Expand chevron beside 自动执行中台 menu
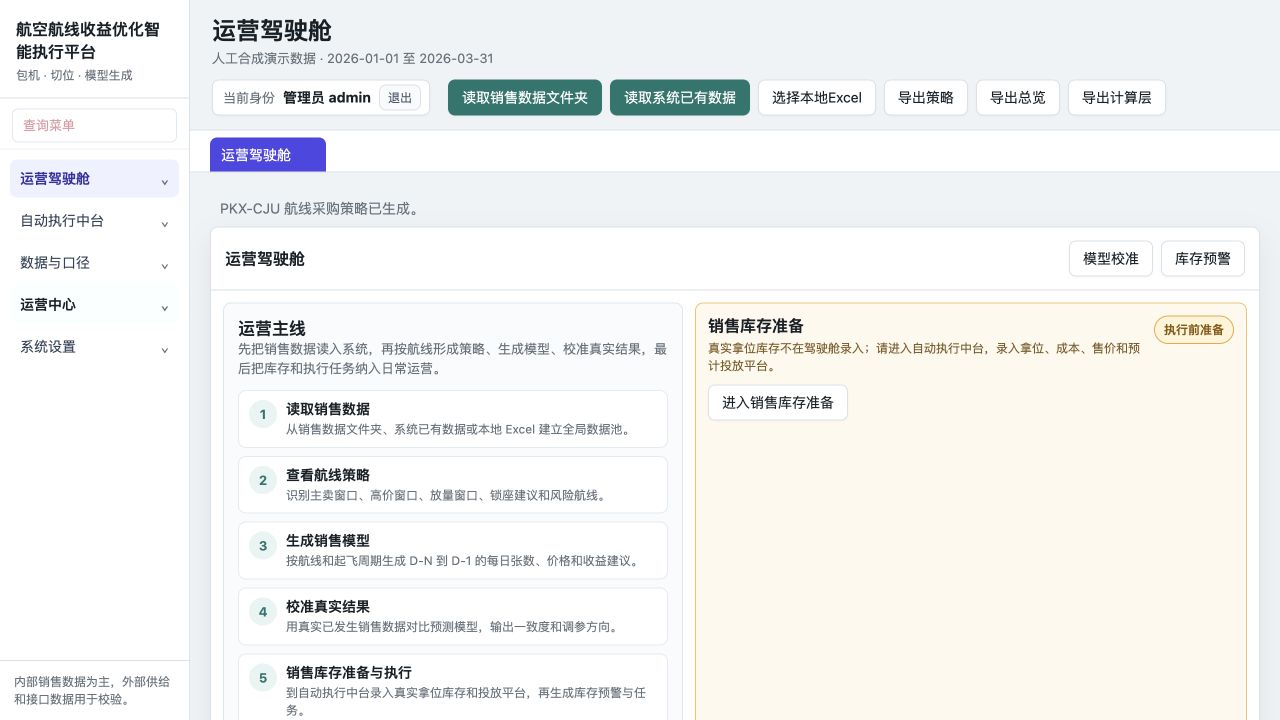Viewport: 1280px width, 720px height. [164, 224]
